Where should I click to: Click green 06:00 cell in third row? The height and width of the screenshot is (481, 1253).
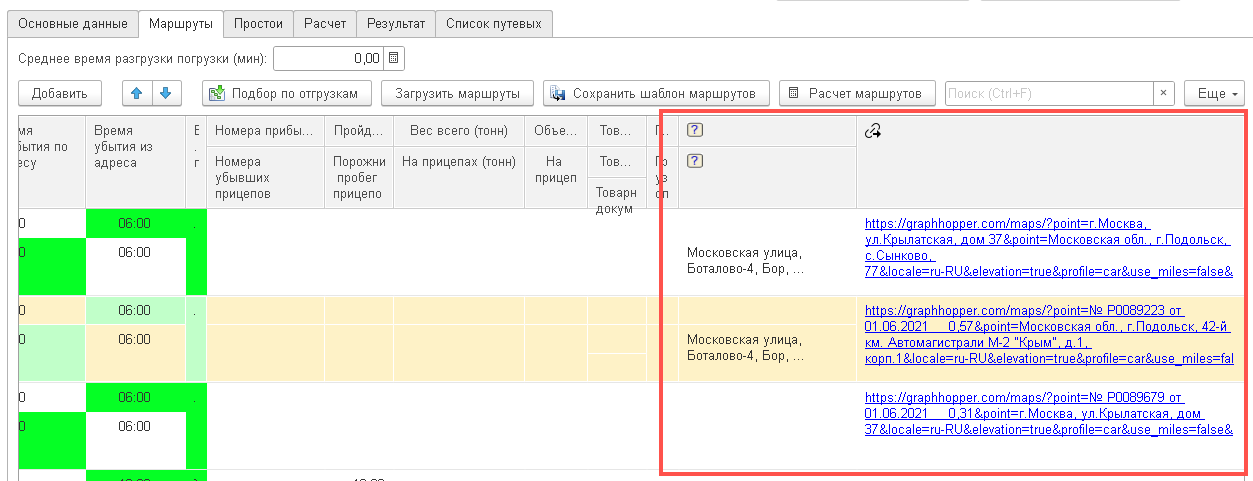pos(135,397)
